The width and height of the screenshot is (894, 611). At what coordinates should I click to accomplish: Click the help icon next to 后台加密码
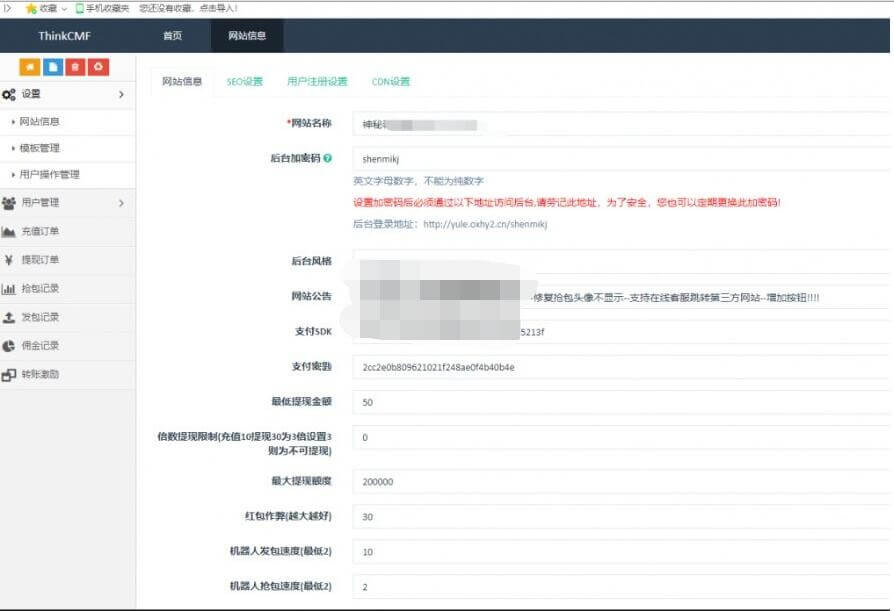(x=327, y=158)
